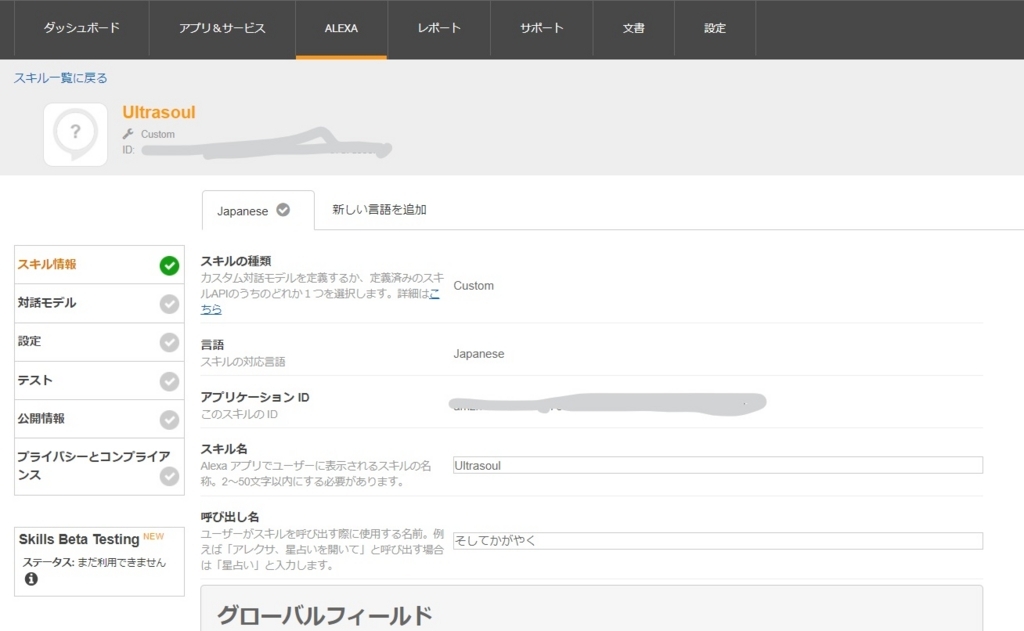Viewport: 1024px width, 631px height.
Task: Select スキル情報 in the sidebar
Action: (99, 265)
